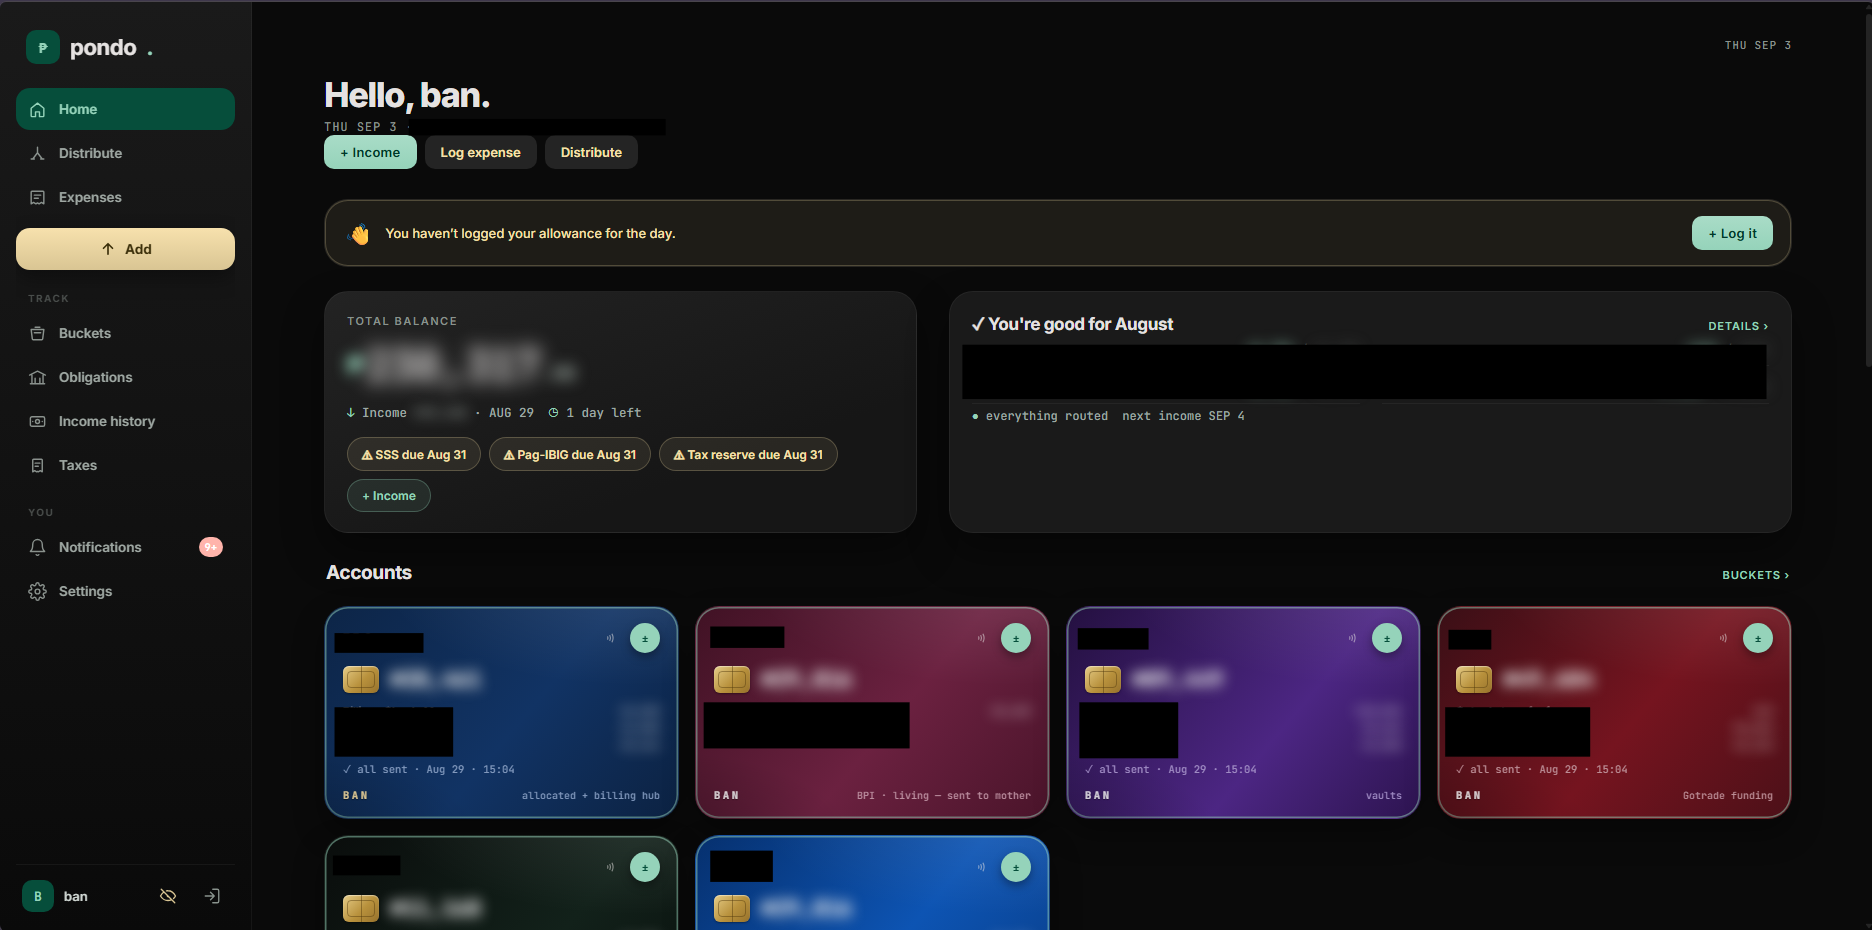The width and height of the screenshot is (1872, 930).
Task: Click the "You're good for August" heading
Action: point(1080,324)
